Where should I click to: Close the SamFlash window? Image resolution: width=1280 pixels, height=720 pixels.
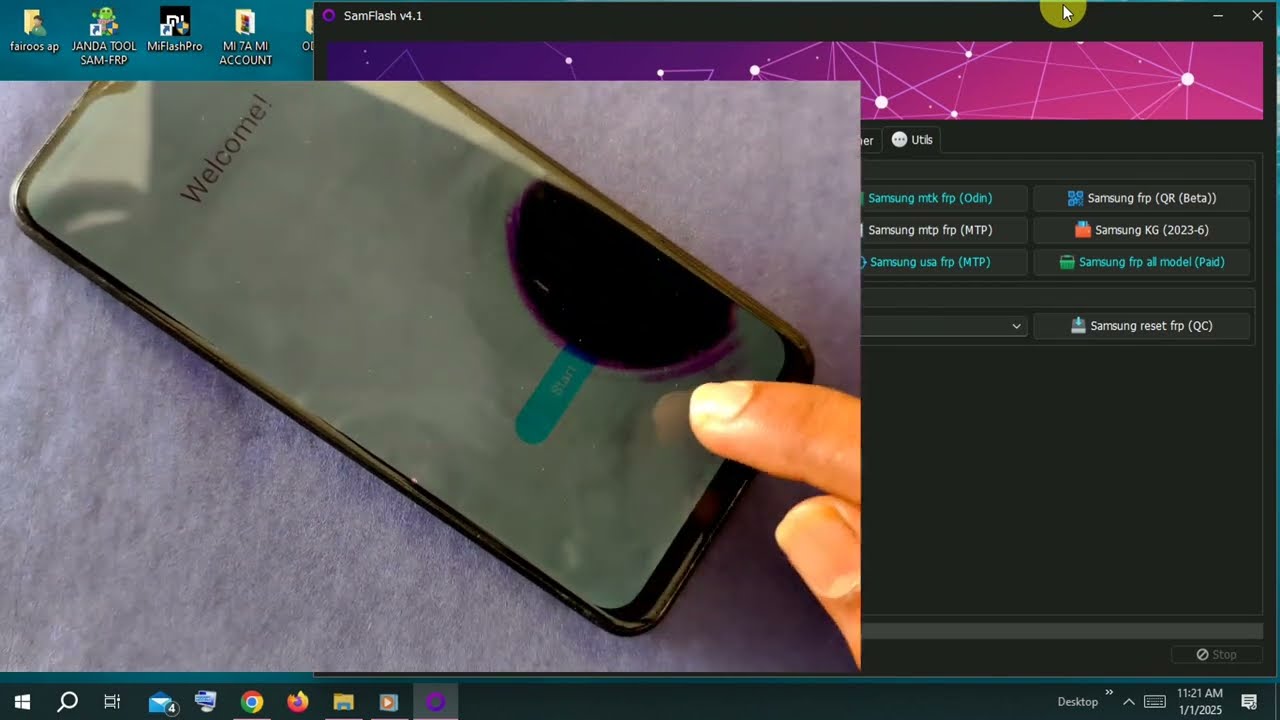click(x=1257, y=15)
